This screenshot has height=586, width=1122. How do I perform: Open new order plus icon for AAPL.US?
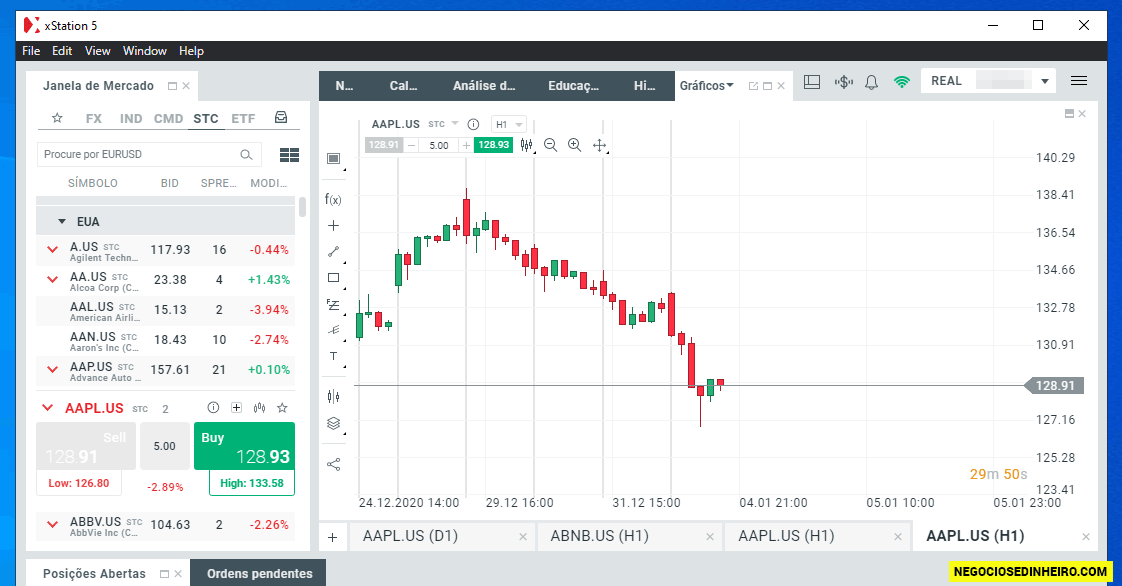point(236,408)
